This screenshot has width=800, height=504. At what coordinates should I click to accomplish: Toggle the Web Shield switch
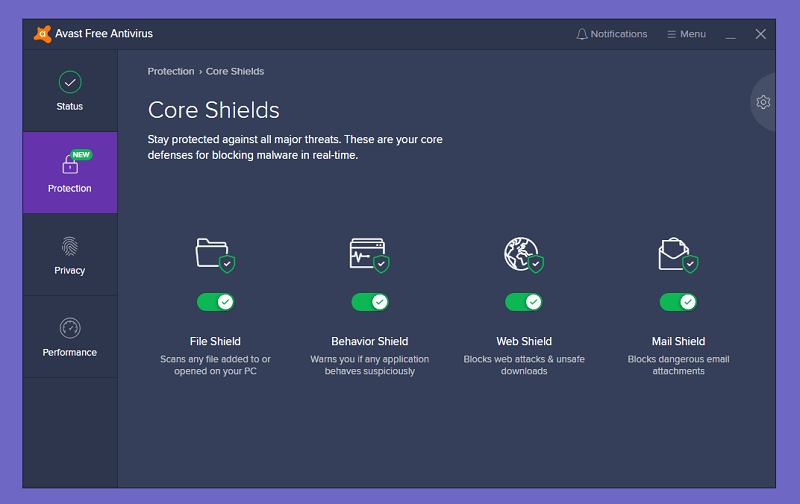pyautogui.click(x=524, y=302)
